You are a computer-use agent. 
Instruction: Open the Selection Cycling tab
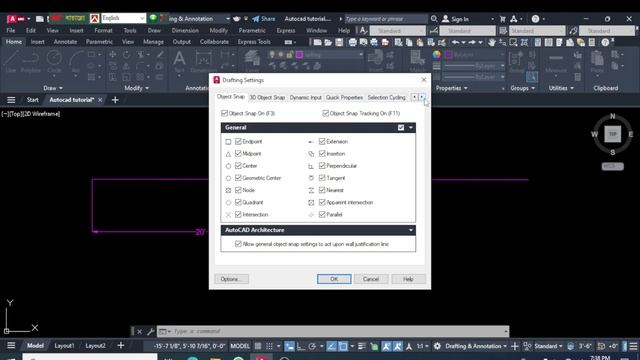pos(386,98)
